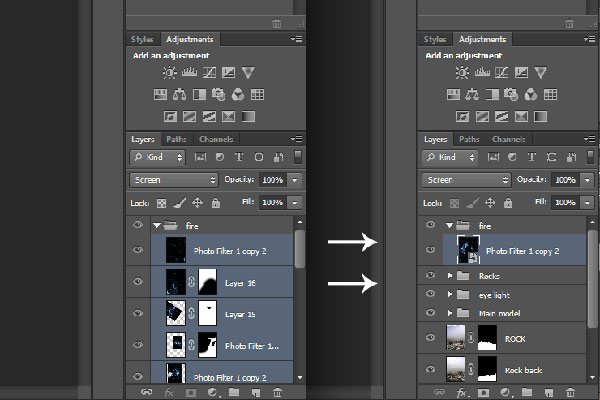Screen dimensions: 600x400
Task: Lock all in right Layers panel
Action: tap(508, 202)
